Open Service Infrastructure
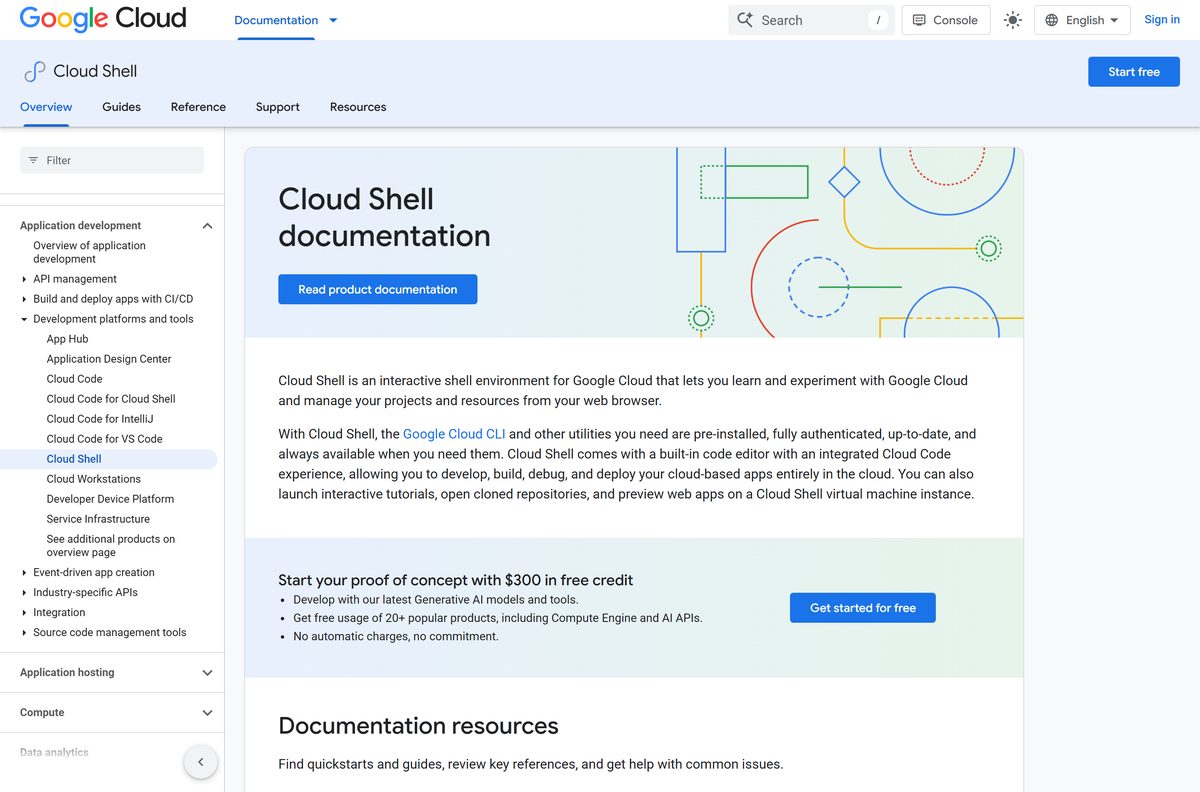 98,519
